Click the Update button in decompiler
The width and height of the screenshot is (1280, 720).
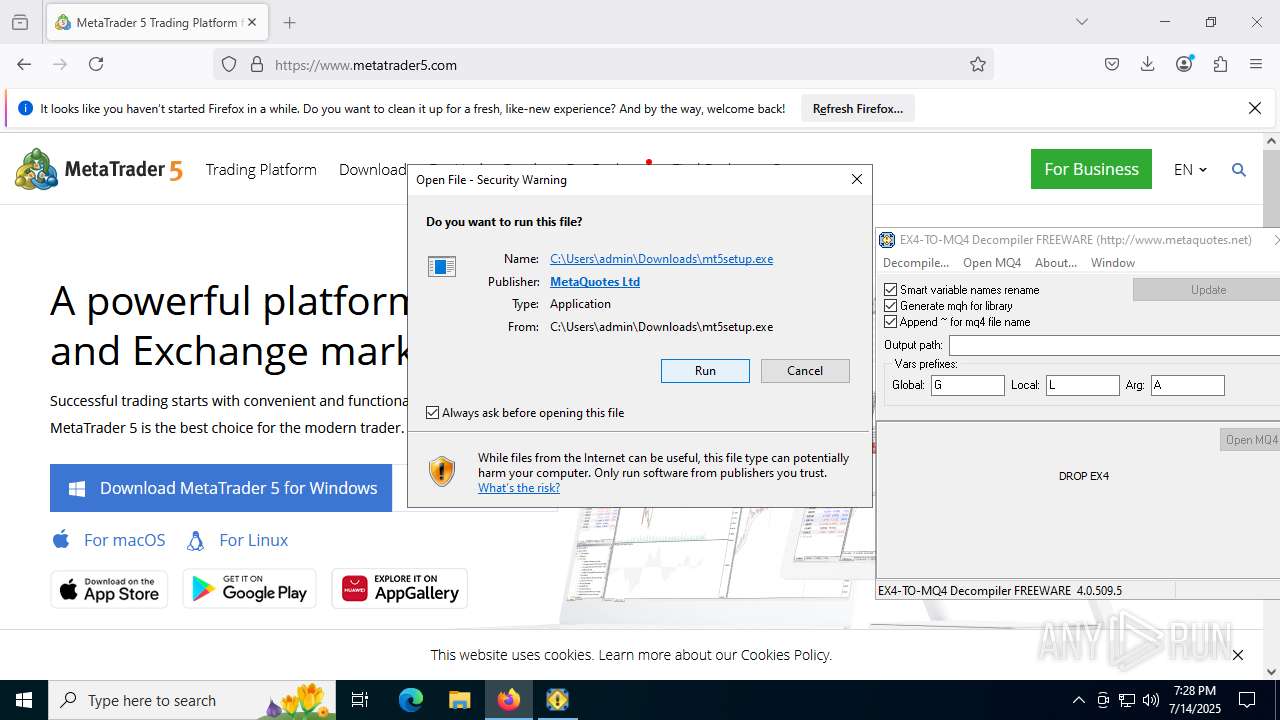click(x=1207, y=289)
